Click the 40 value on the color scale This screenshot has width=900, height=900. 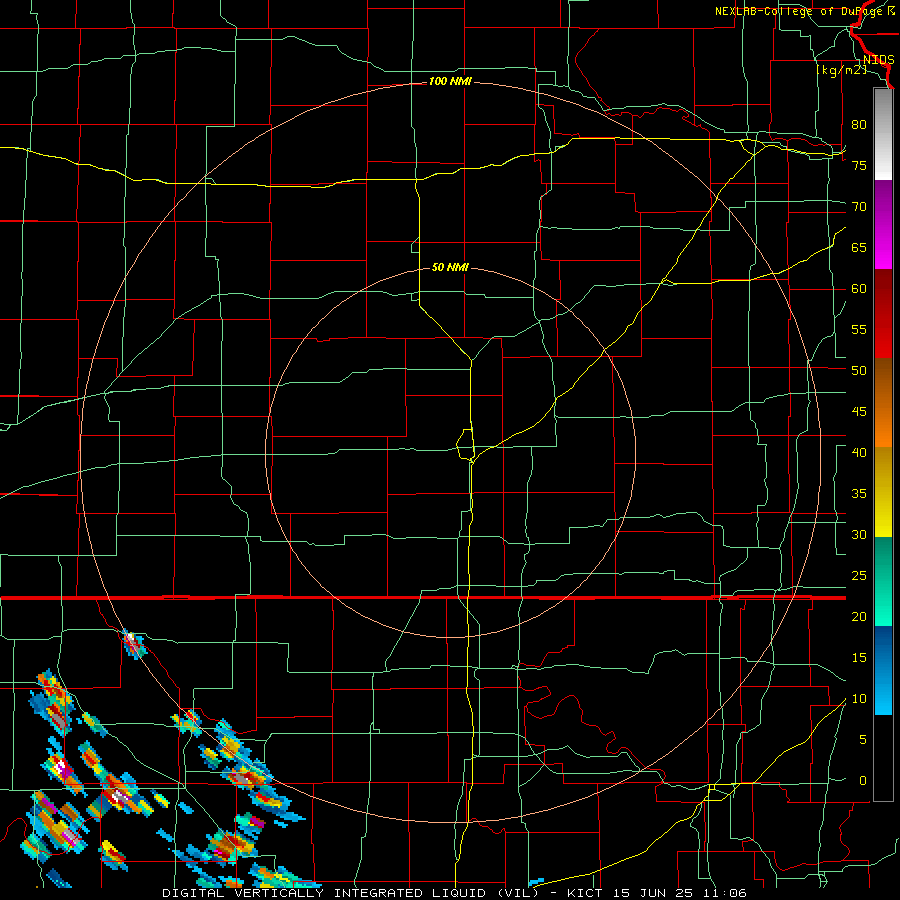click(859, 453)
